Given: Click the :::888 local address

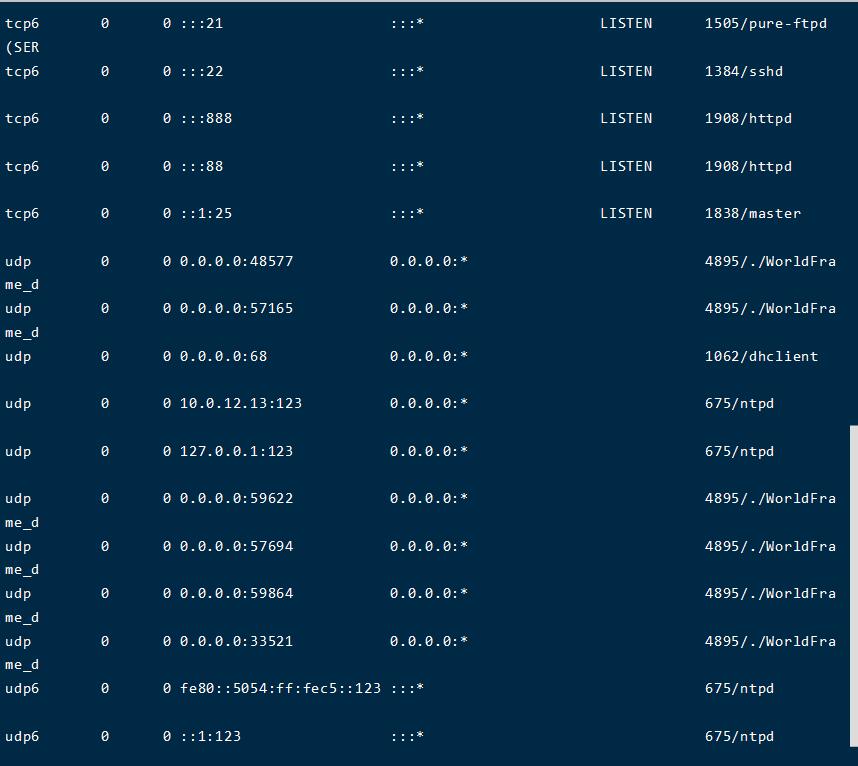Looking at the screenshot, I should (x=206, y=118).
